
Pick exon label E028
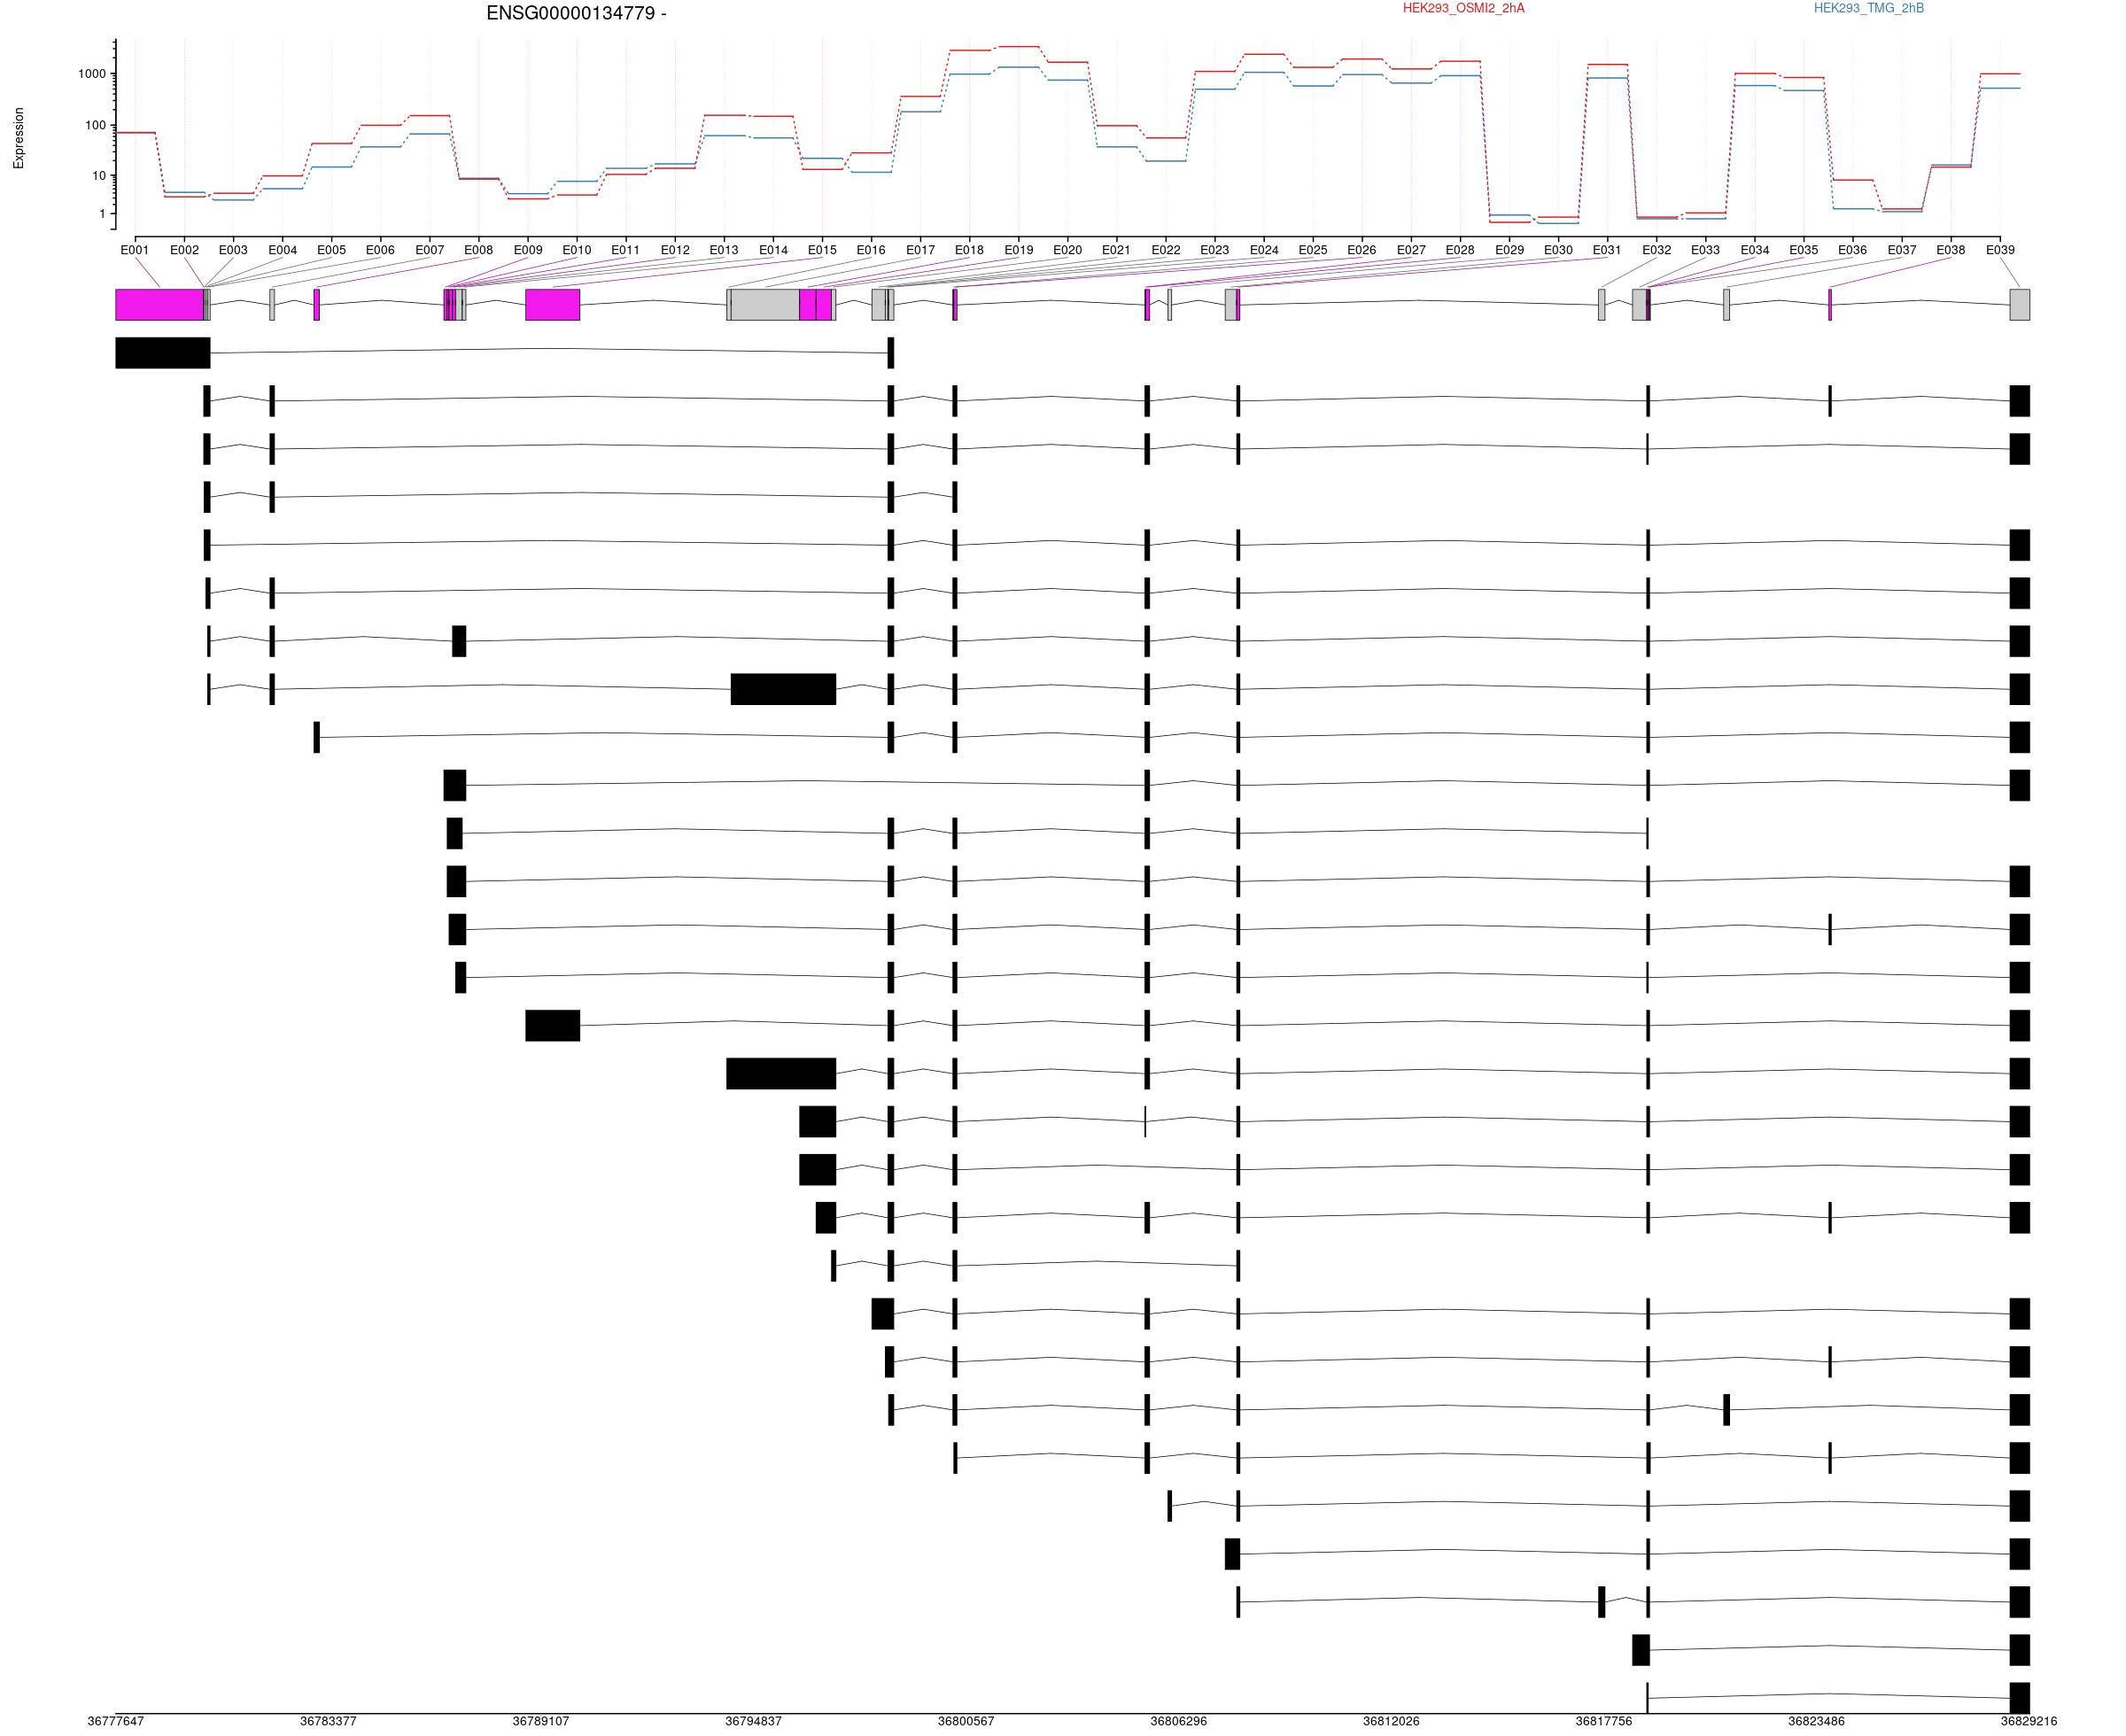[x=1460, y=250]
